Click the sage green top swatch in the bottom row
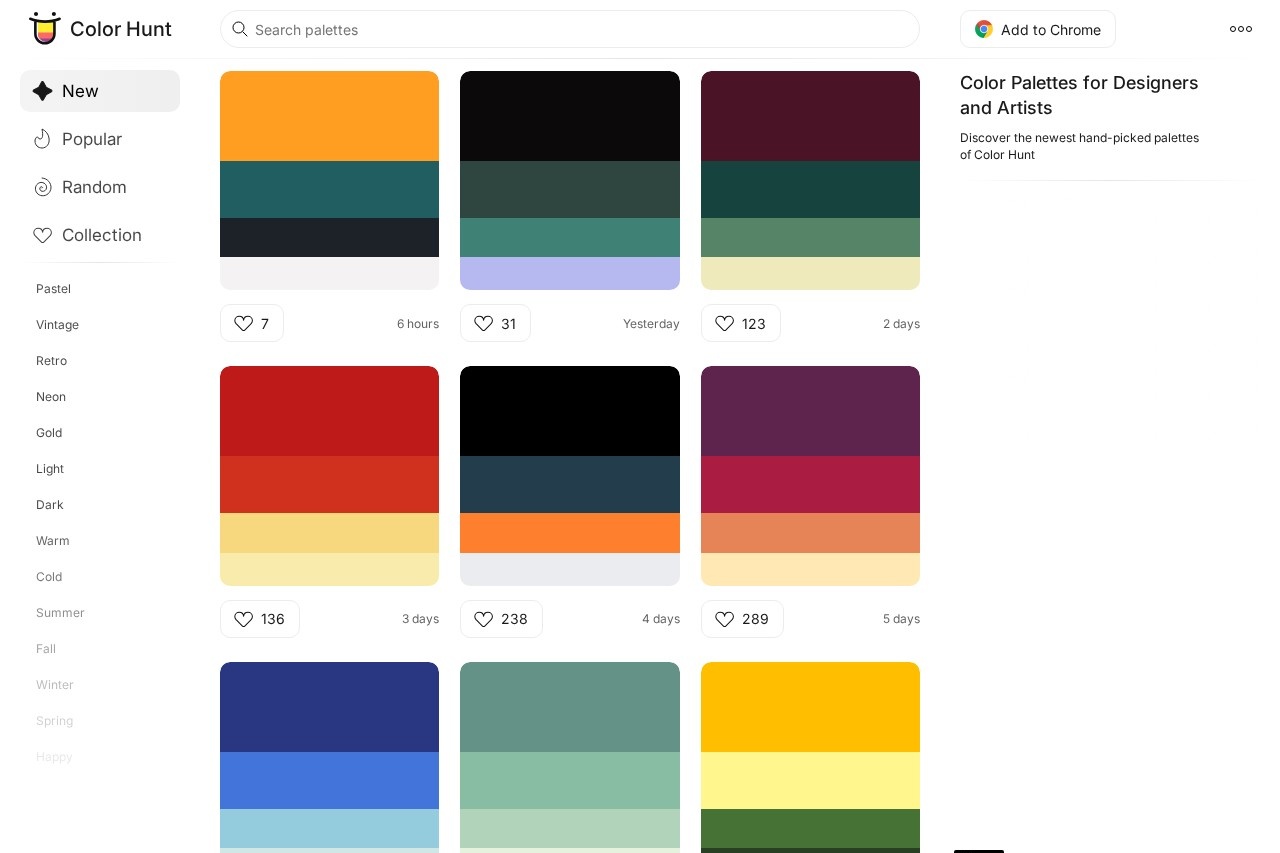 pyautogui.click(x=570, y=707)
